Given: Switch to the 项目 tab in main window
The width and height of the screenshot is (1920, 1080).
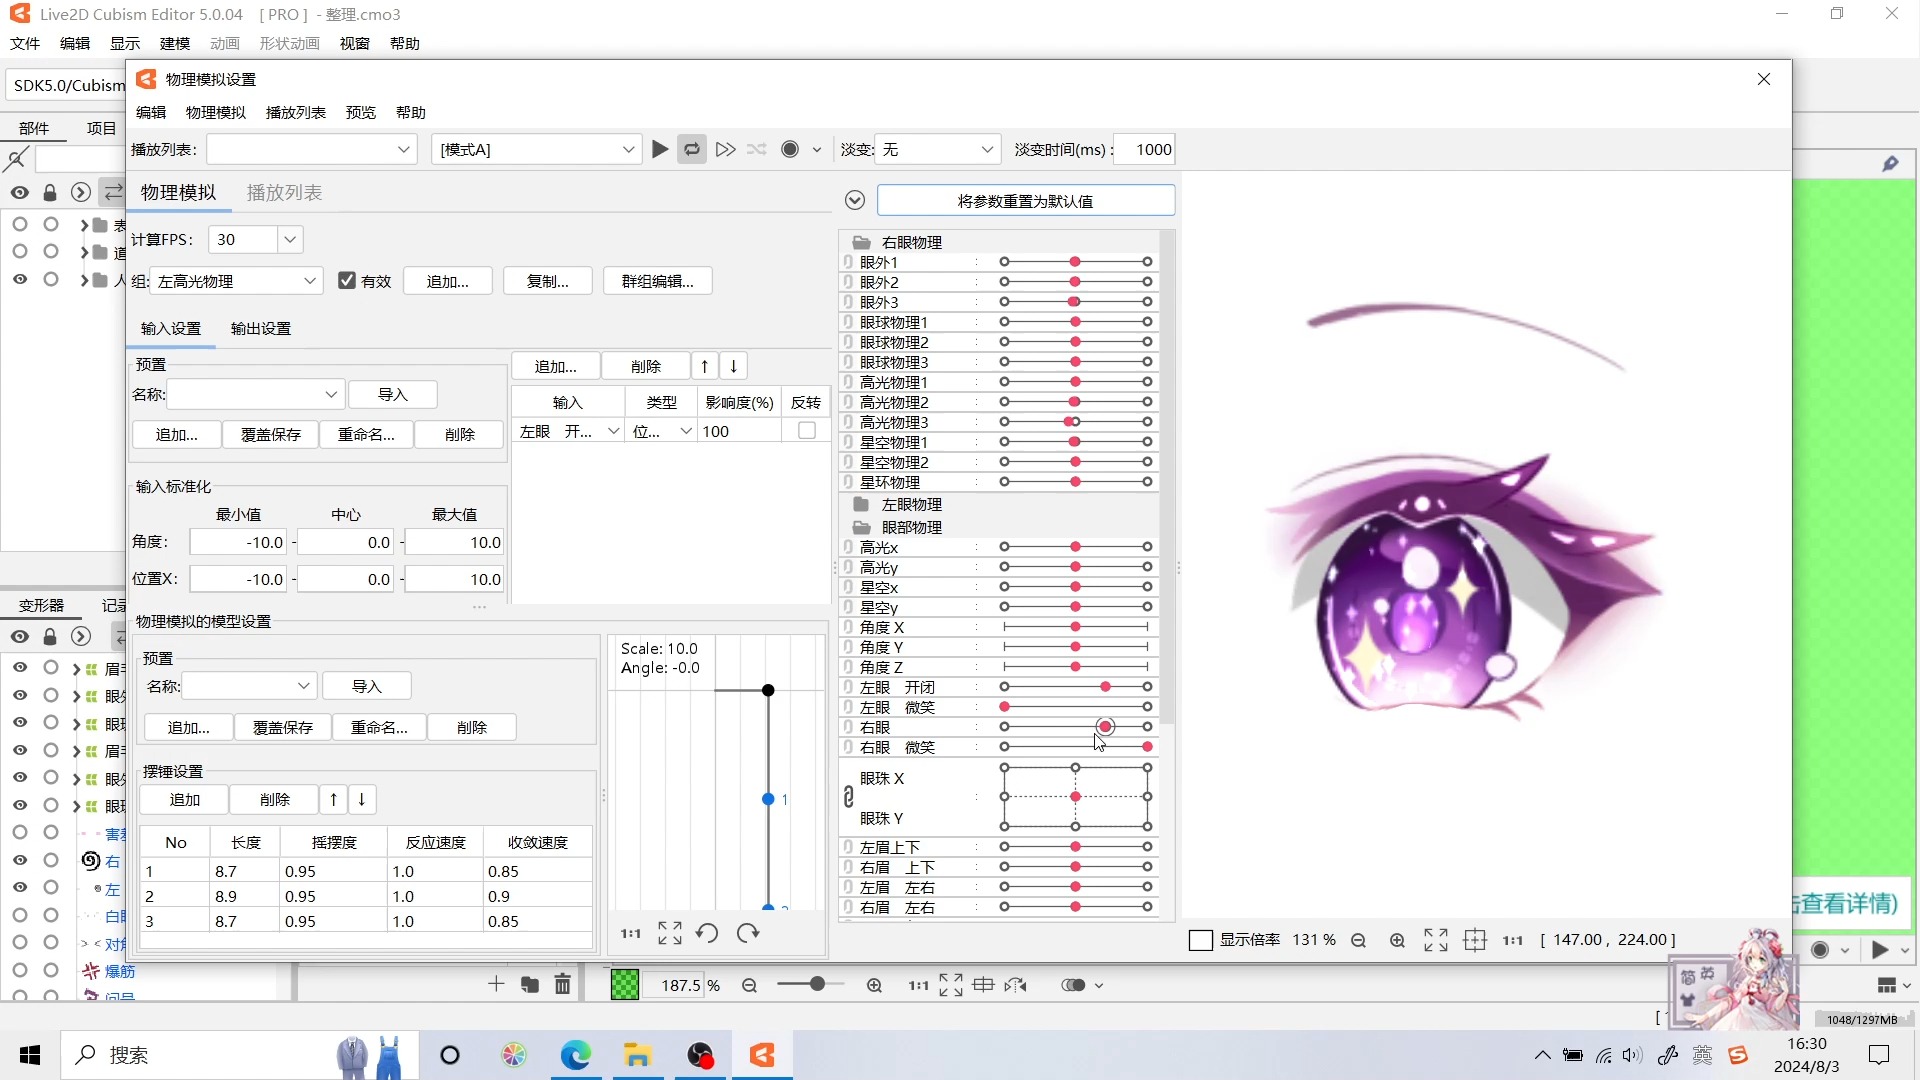Looking at the screenshot, I should pos(101,128).
